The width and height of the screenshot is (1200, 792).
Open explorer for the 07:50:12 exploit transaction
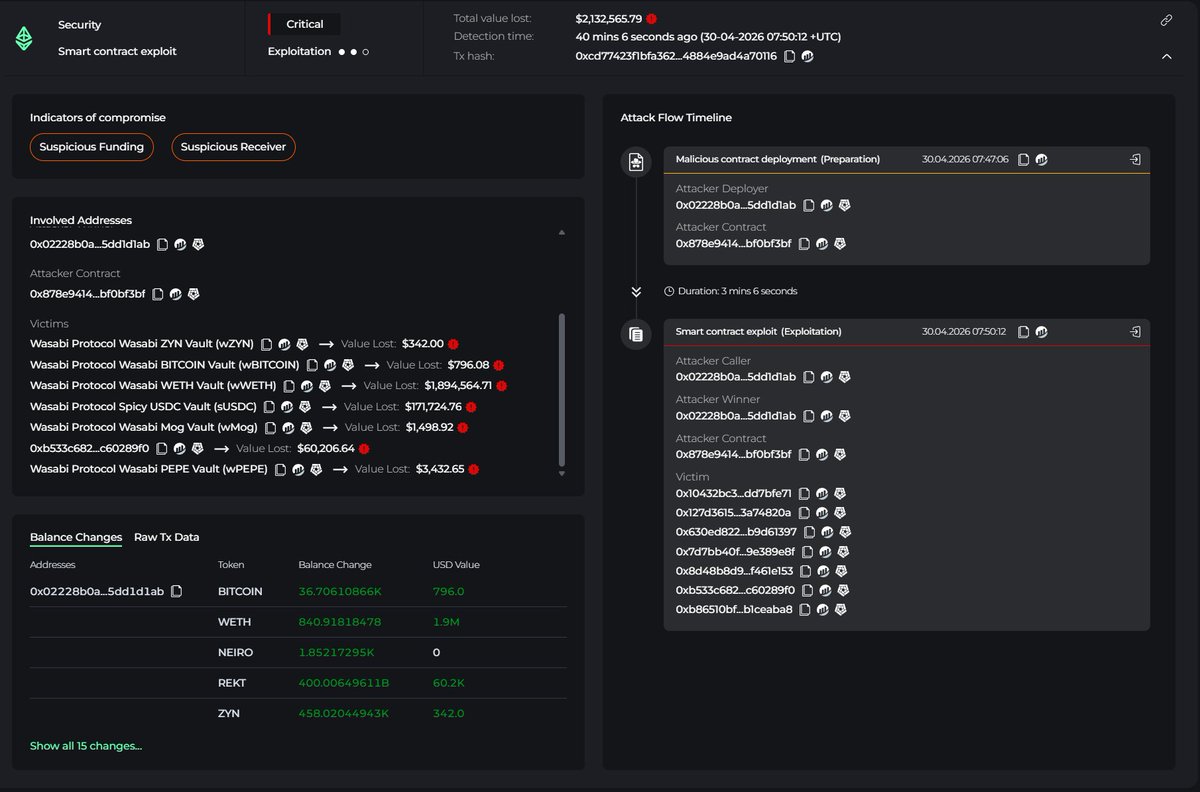[1041, 331]
